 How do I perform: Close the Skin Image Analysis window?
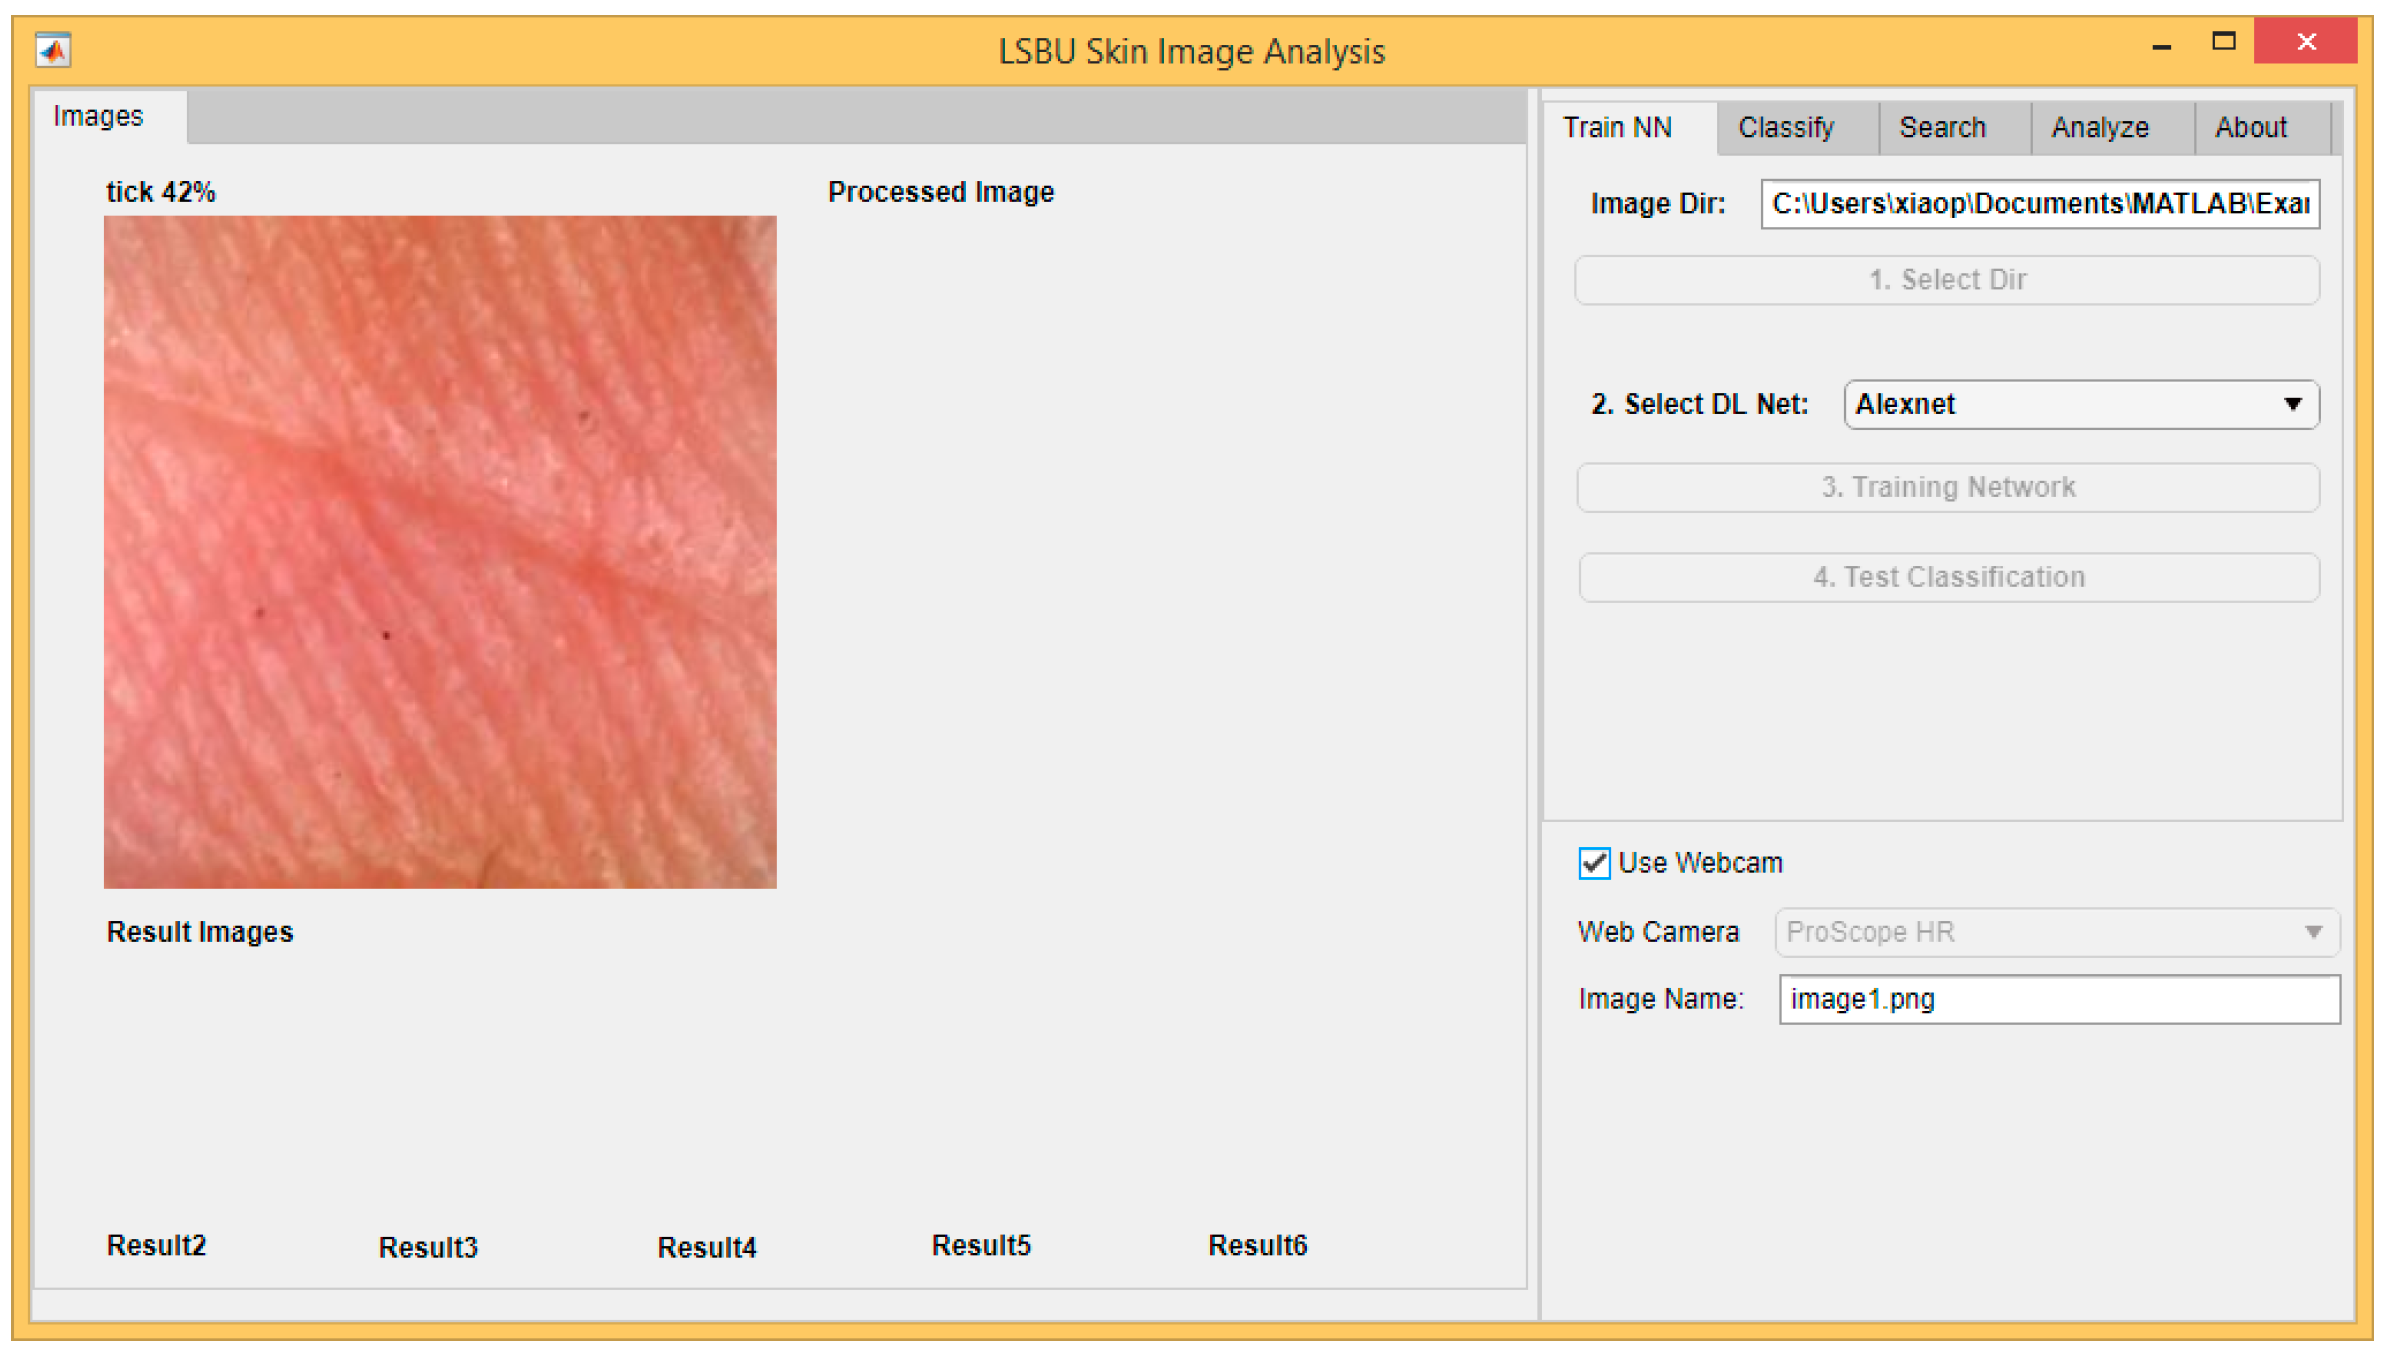click(x=2306, y=42)
